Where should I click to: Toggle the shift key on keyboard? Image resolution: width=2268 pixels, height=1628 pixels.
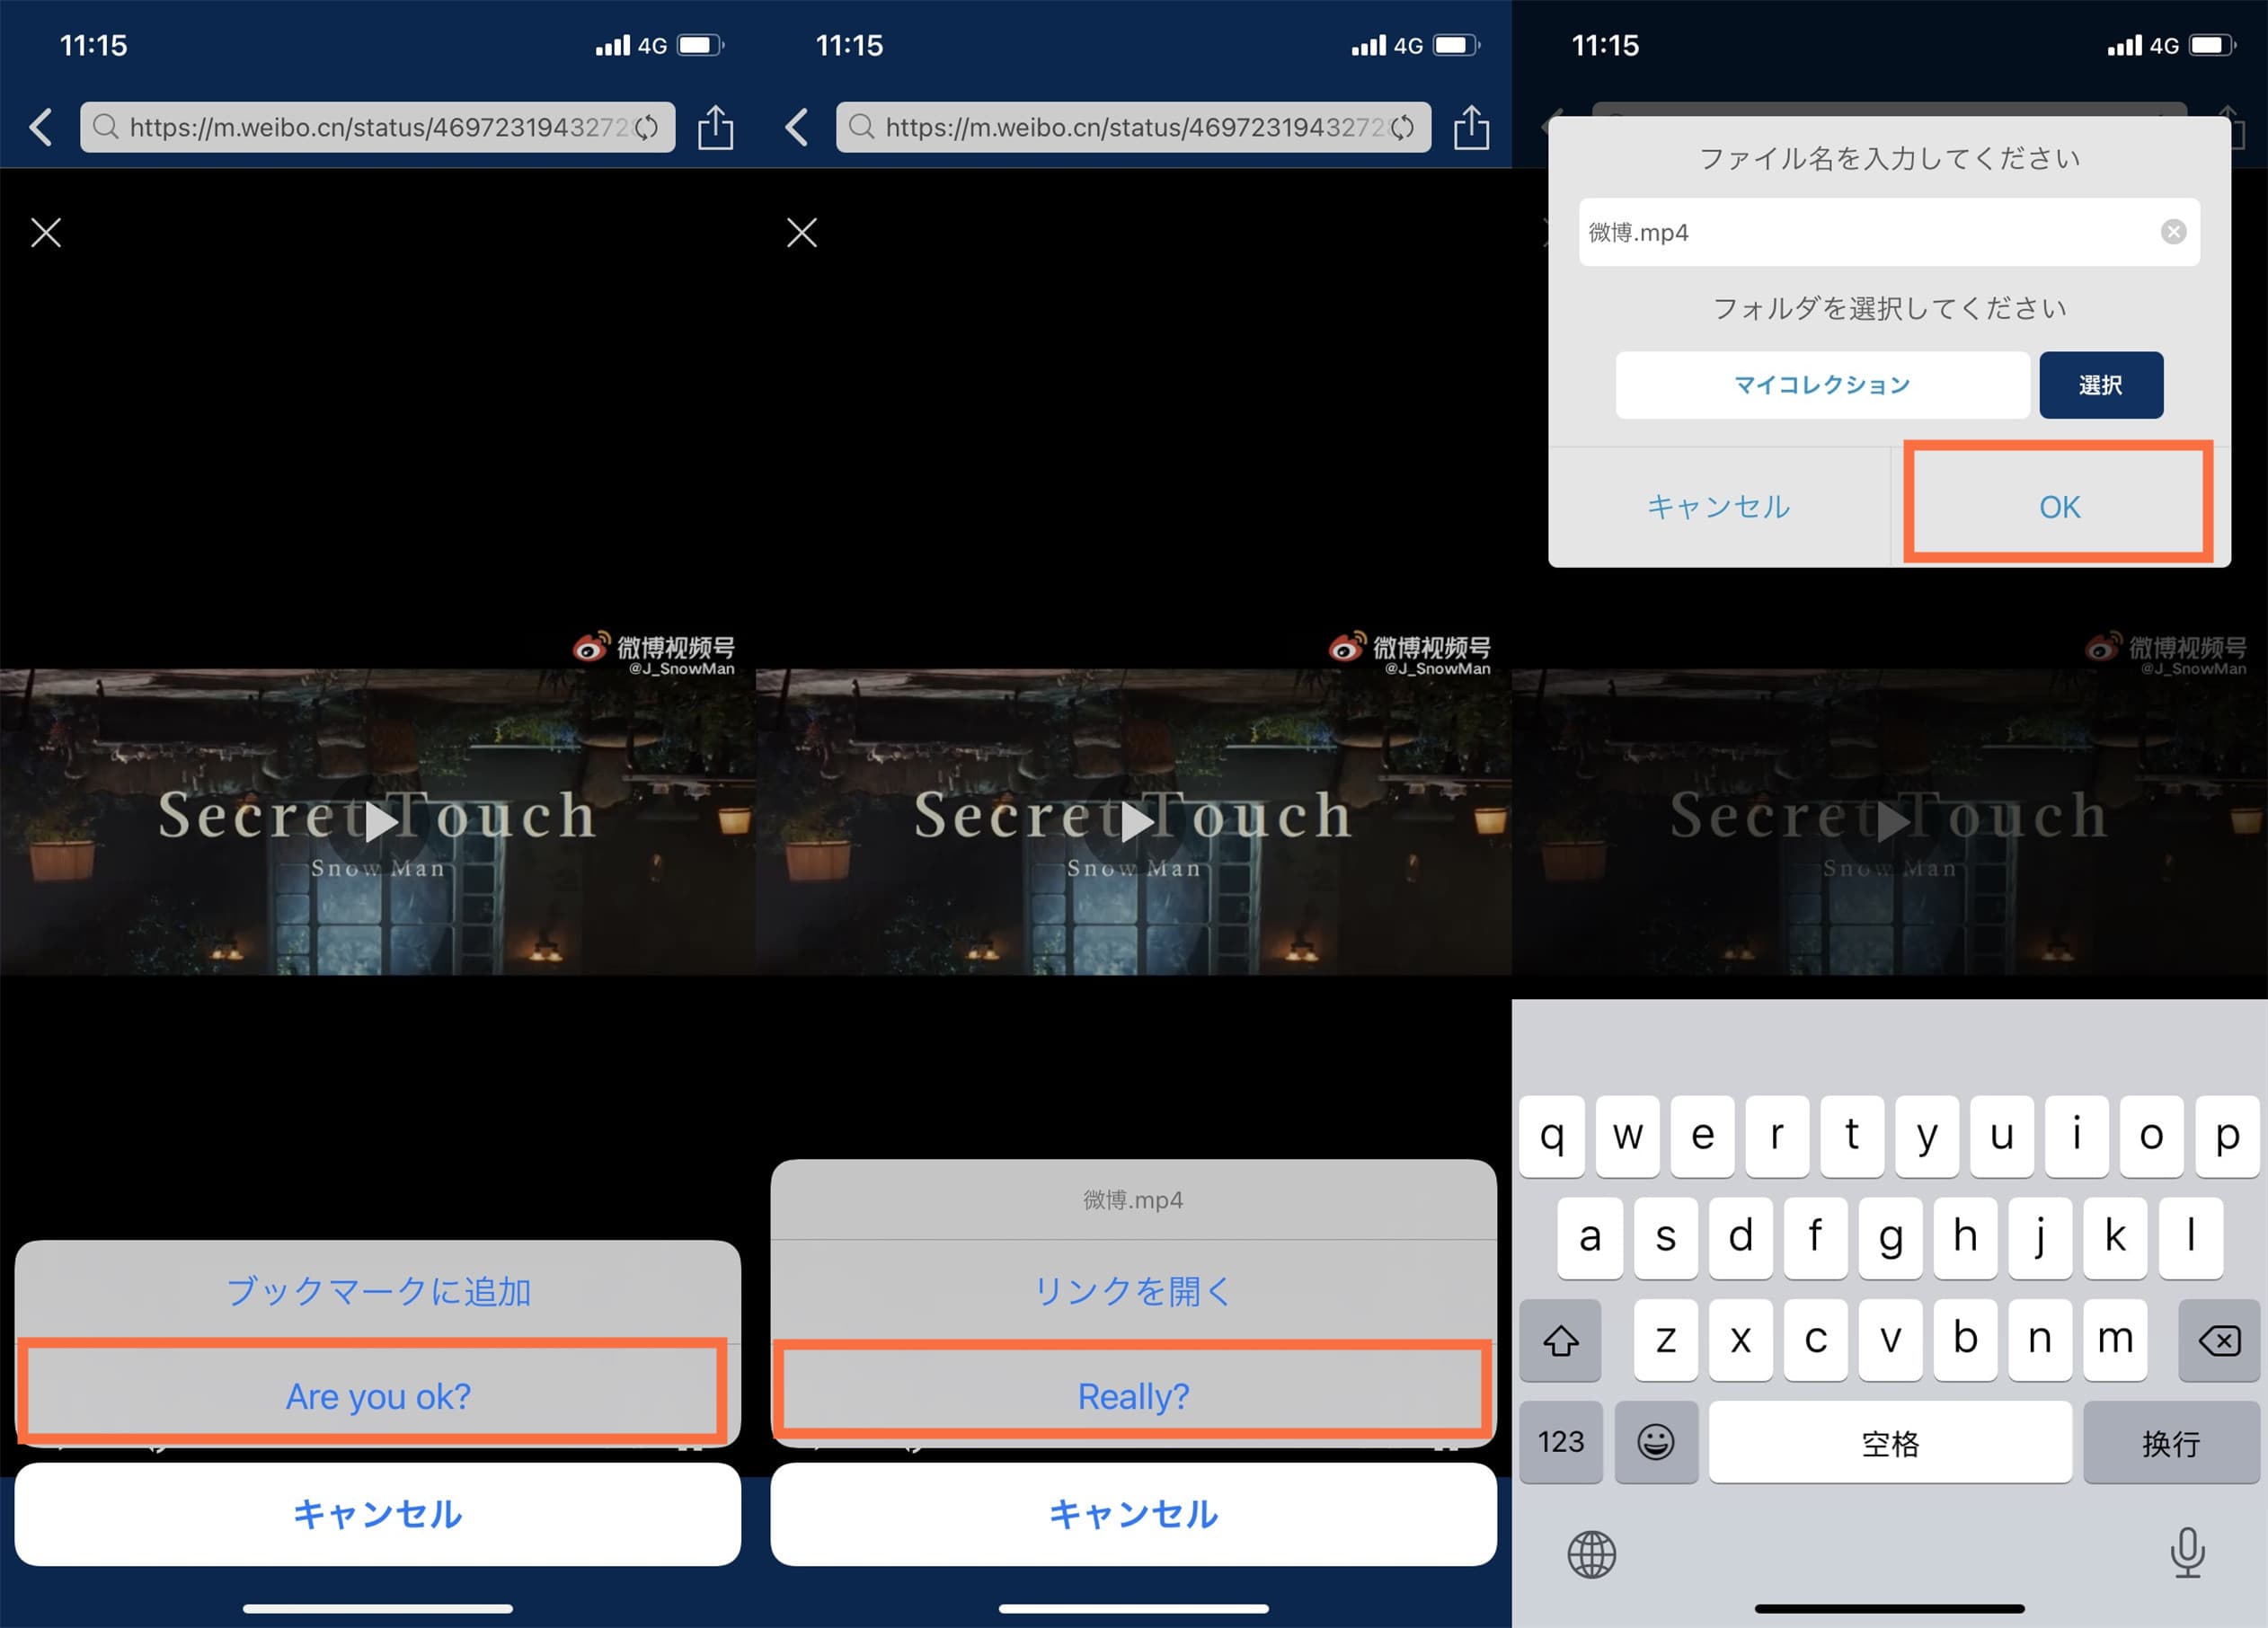click(x=1560, y=1340)
